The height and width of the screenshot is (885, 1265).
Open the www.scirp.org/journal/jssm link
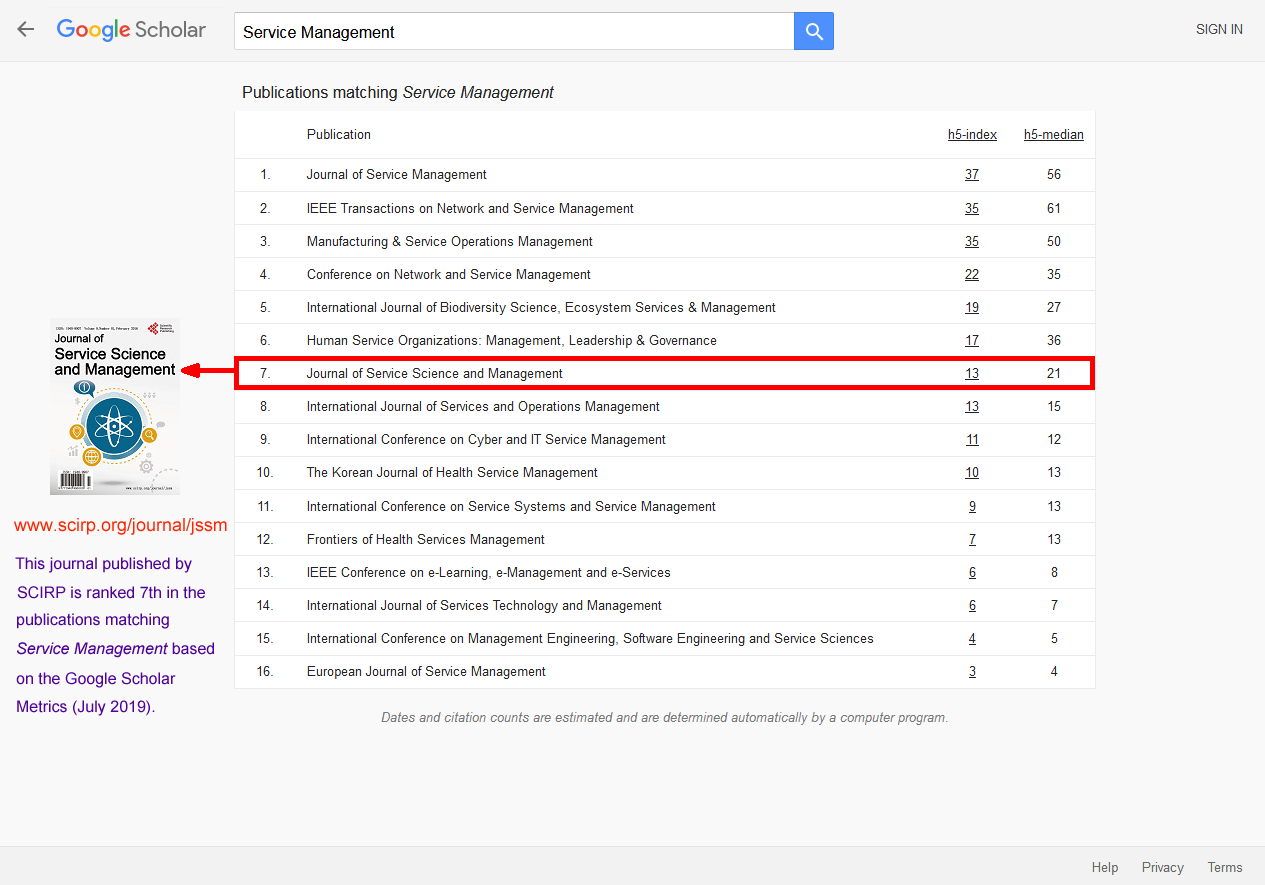click(120, 525)
